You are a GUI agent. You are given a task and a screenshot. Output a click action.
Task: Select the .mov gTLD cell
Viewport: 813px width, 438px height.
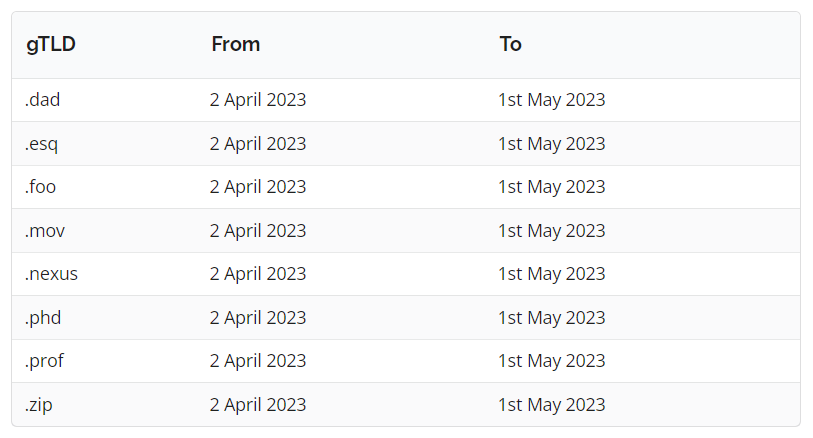click(x=45, y=231)
